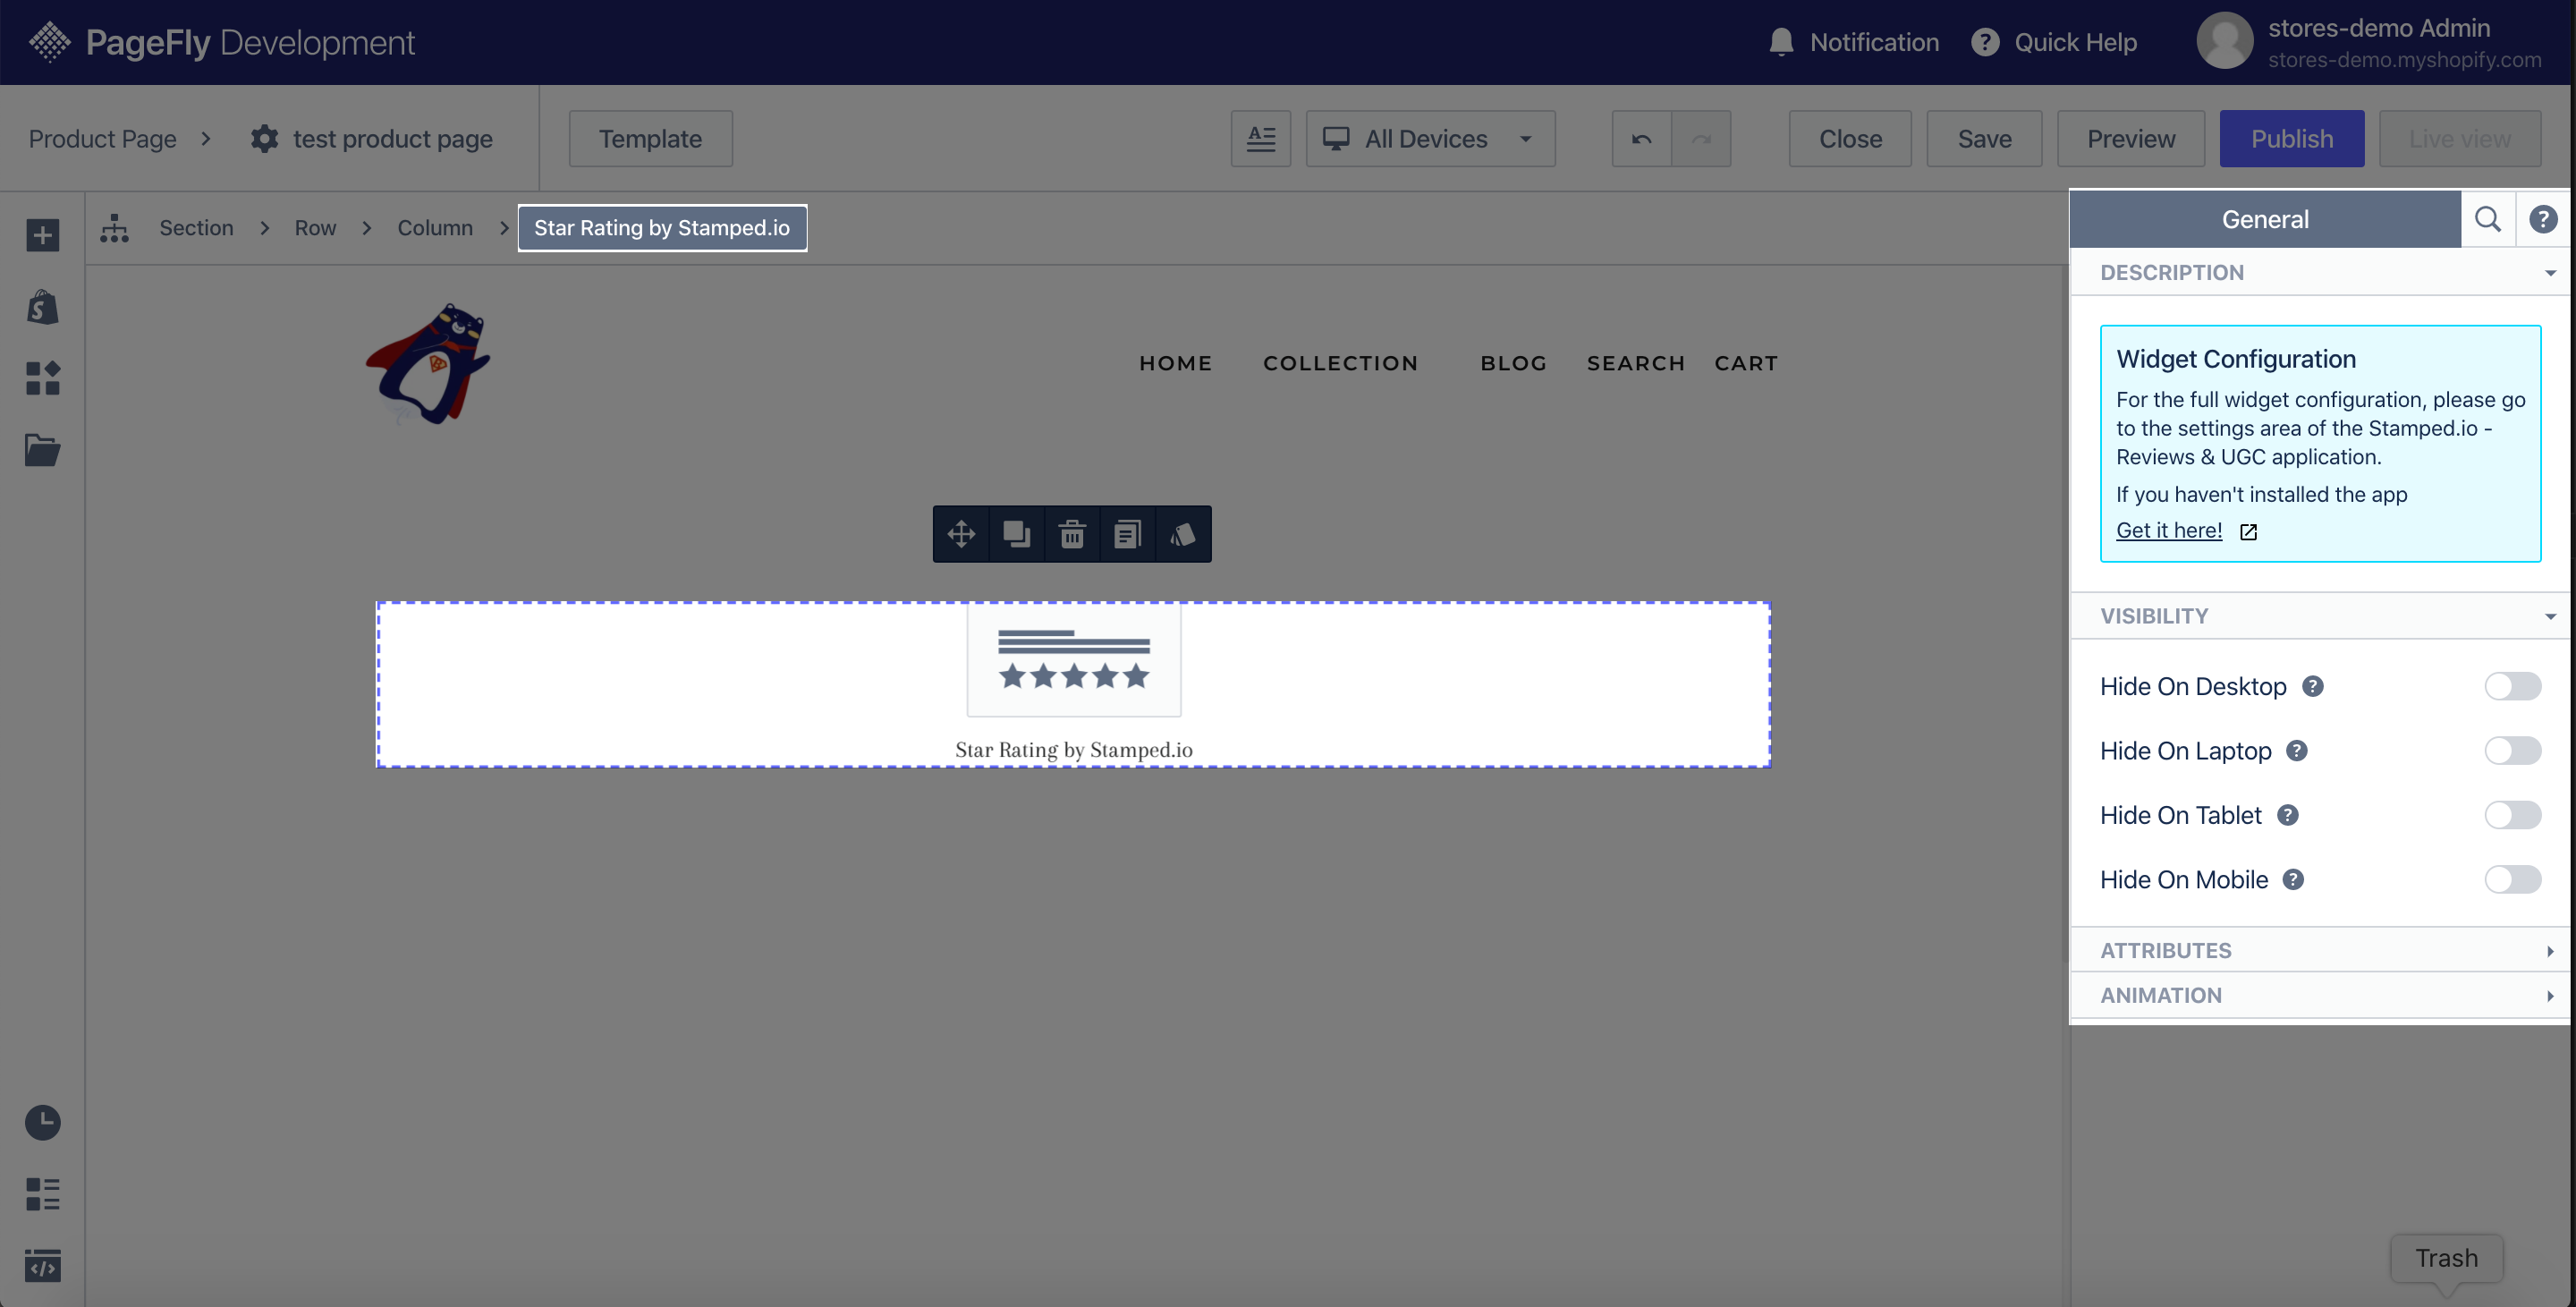Image resolution: width=2576 pixels, height=1307 pixels.
Task: Open Quick Help question icon
Action: 1985,42
